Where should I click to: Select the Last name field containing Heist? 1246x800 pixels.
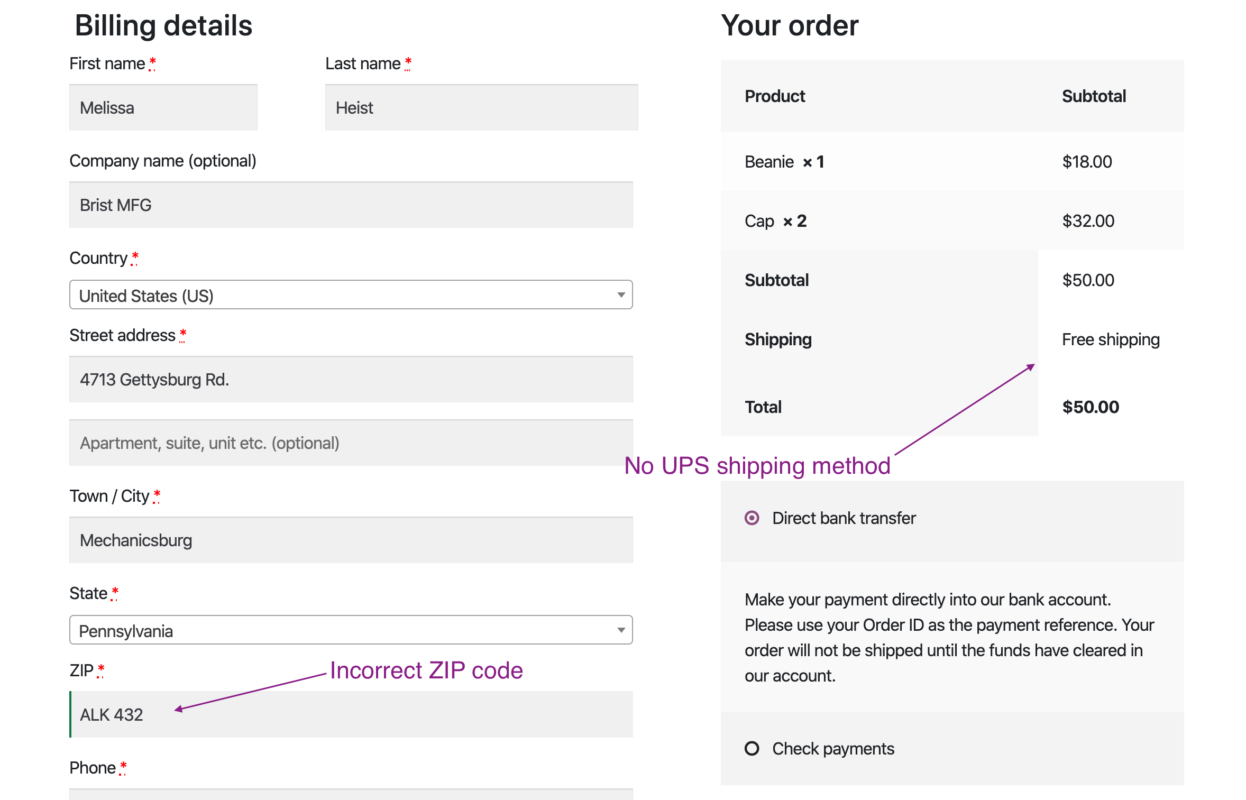coord(481,107)
